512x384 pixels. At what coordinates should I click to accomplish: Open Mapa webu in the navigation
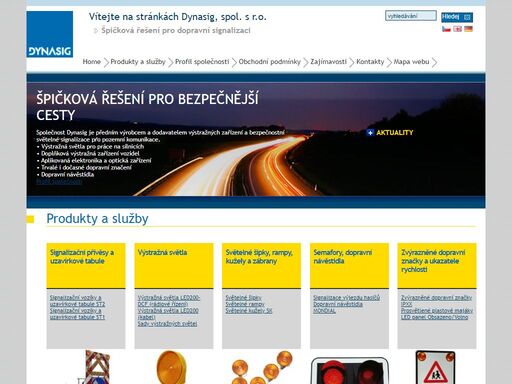coord(411,62)
